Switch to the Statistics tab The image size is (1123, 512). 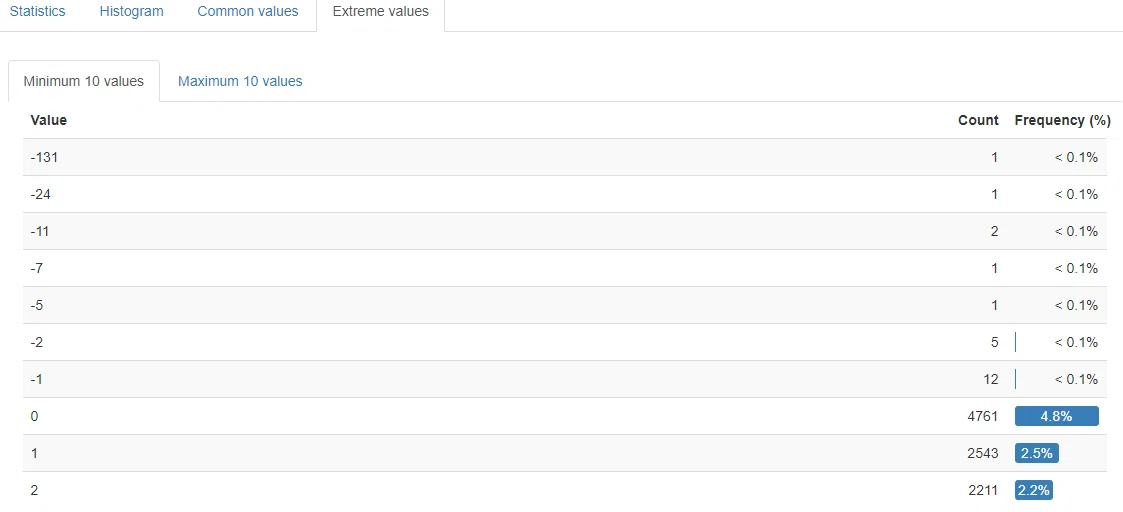[x=37, y=12]
